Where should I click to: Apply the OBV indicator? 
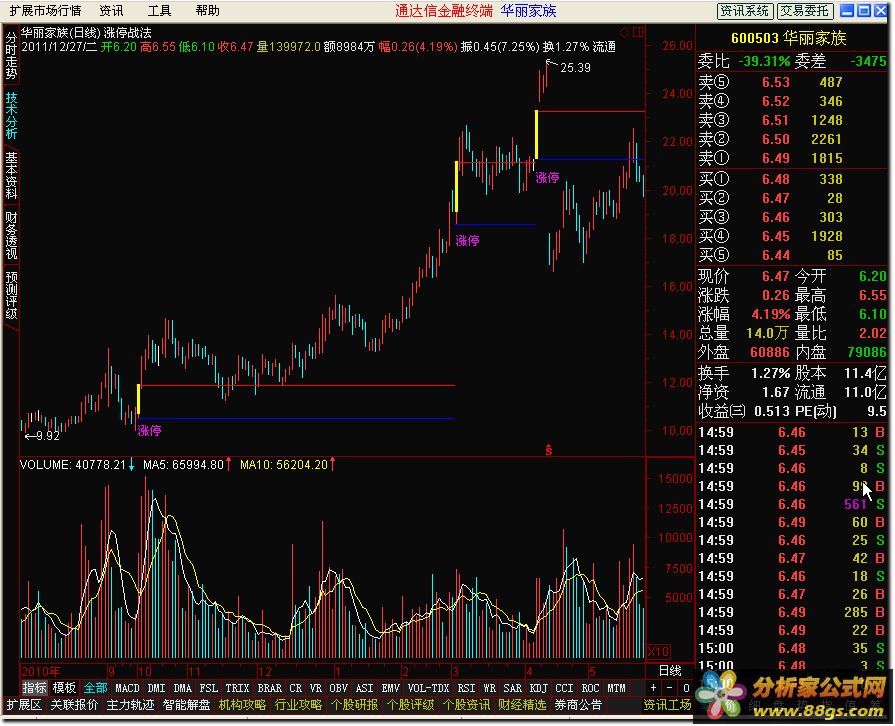[338, 688]
